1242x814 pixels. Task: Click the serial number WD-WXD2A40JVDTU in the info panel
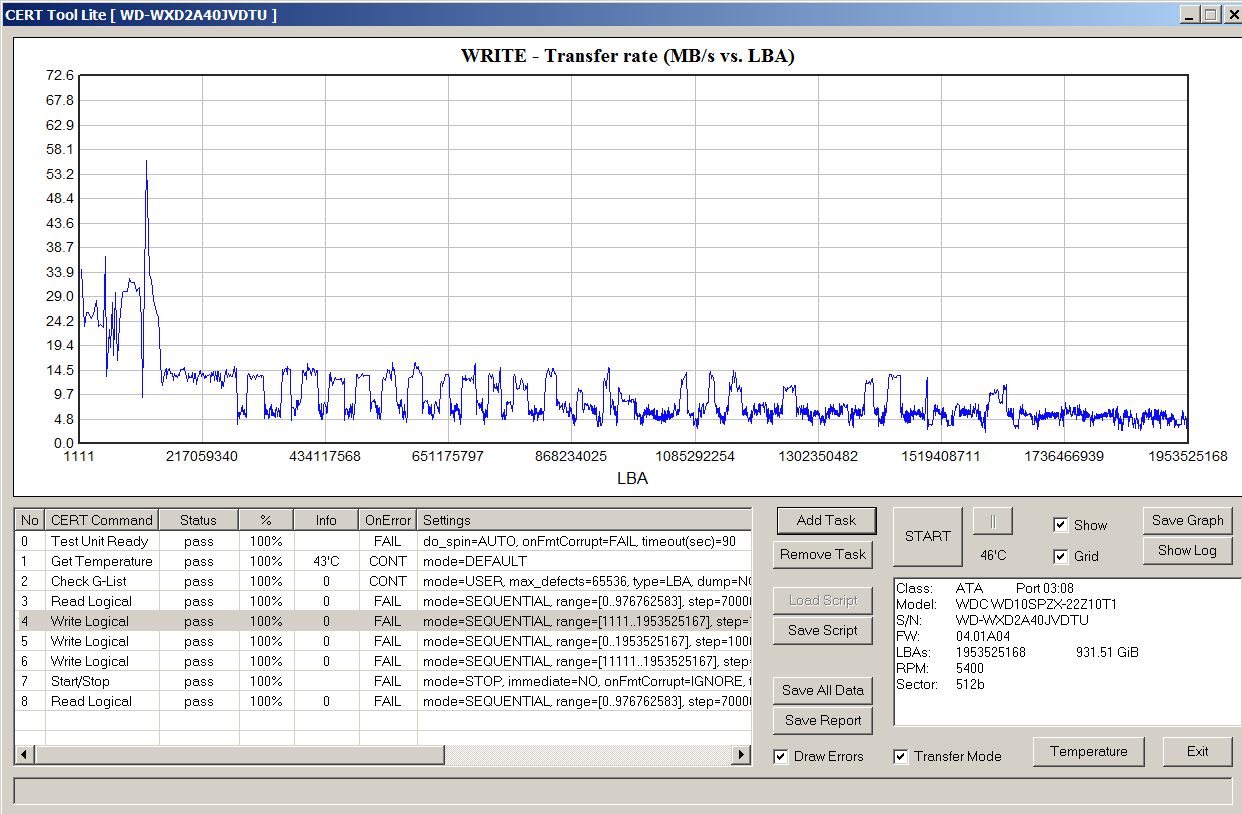click(1022, 620)
